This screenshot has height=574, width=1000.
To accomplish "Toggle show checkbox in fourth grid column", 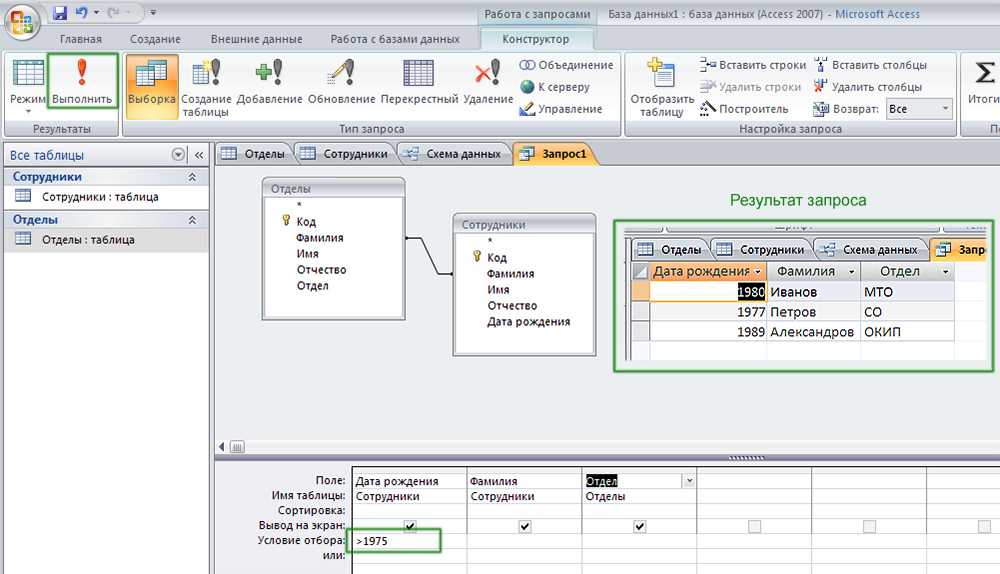I will pyautogui.click(x=754, y=526).
